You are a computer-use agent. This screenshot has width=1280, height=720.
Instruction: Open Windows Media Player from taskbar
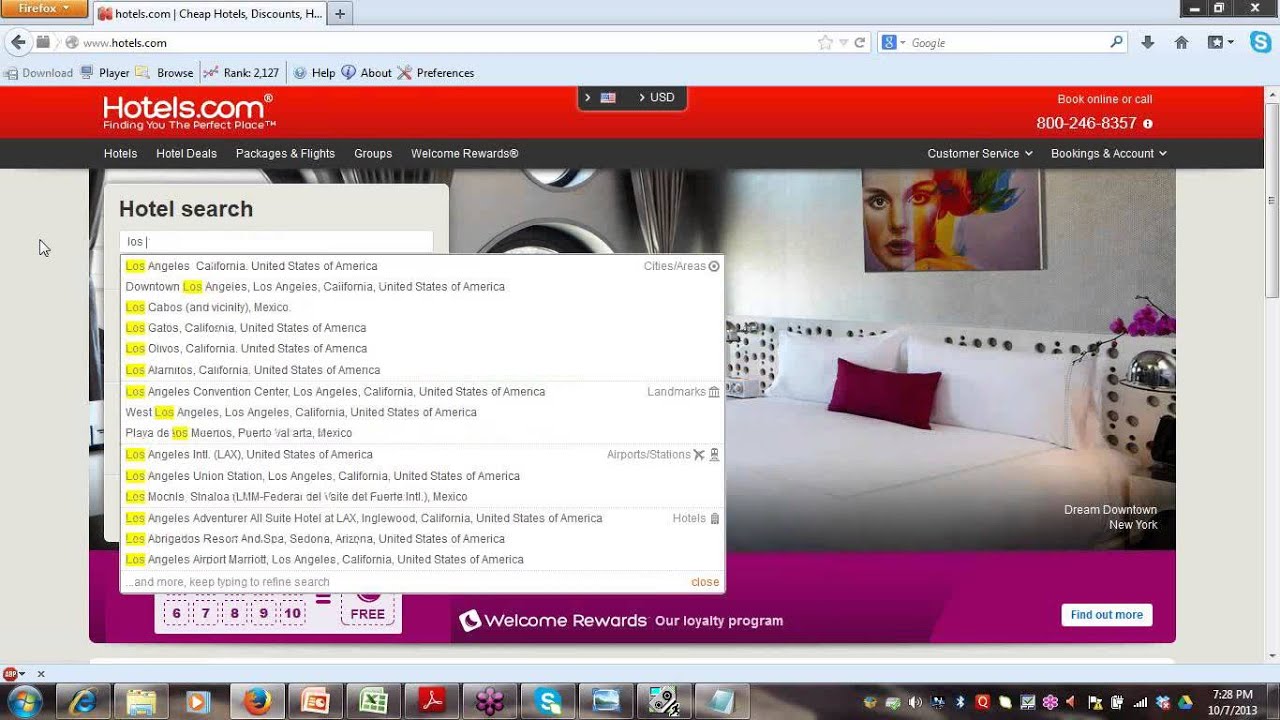coord(198,701)
